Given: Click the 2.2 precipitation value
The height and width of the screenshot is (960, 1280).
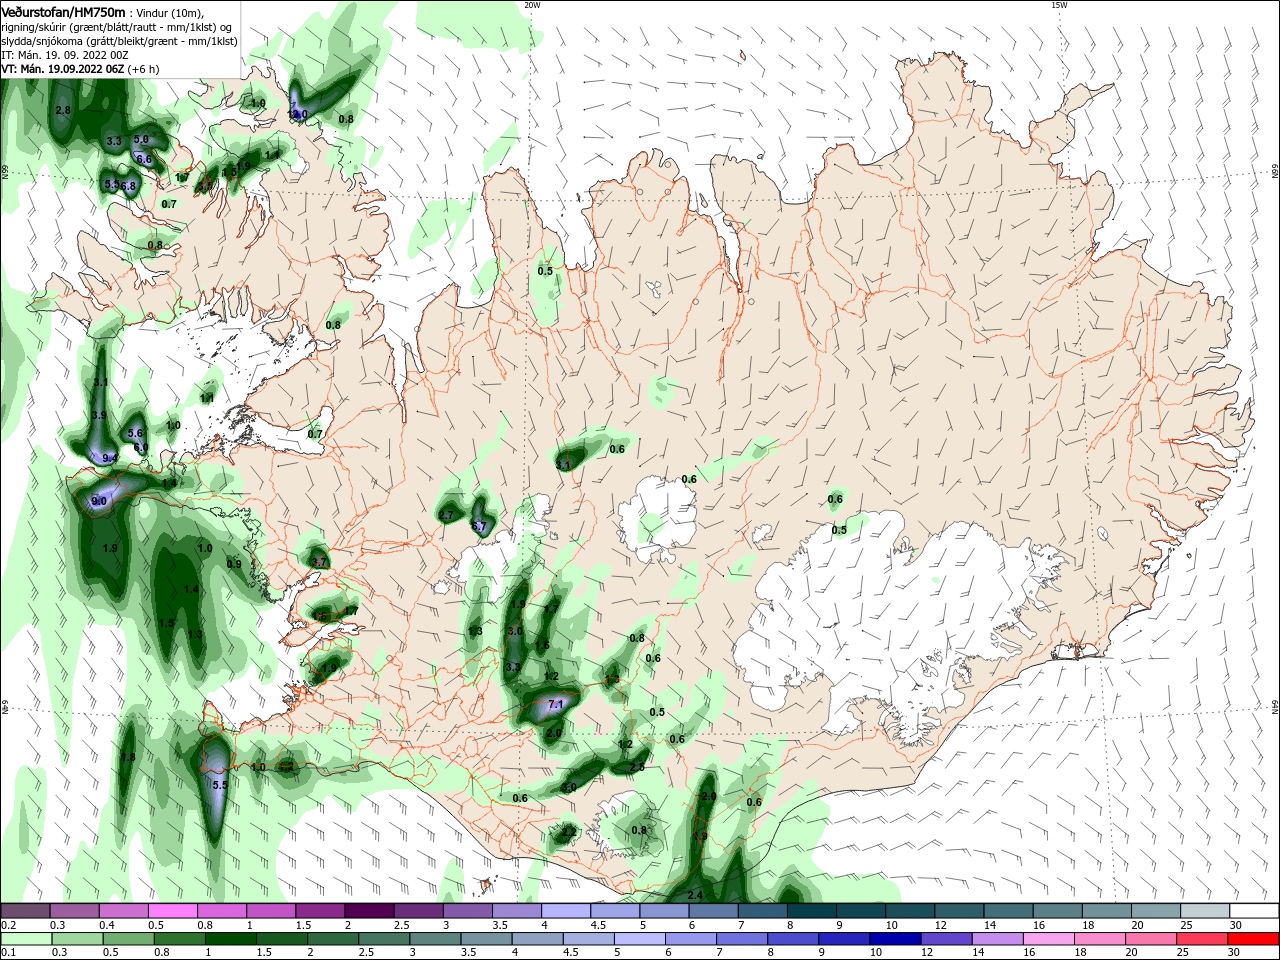Looking at the screenshot, I should pos(569,832).
